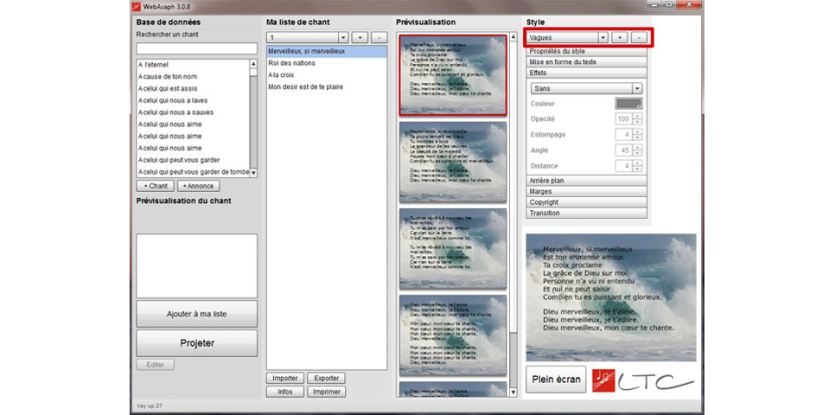Expand 'Propriétés du style' section
This screenshot has width=829, height=415.
(x=586, y=51)
